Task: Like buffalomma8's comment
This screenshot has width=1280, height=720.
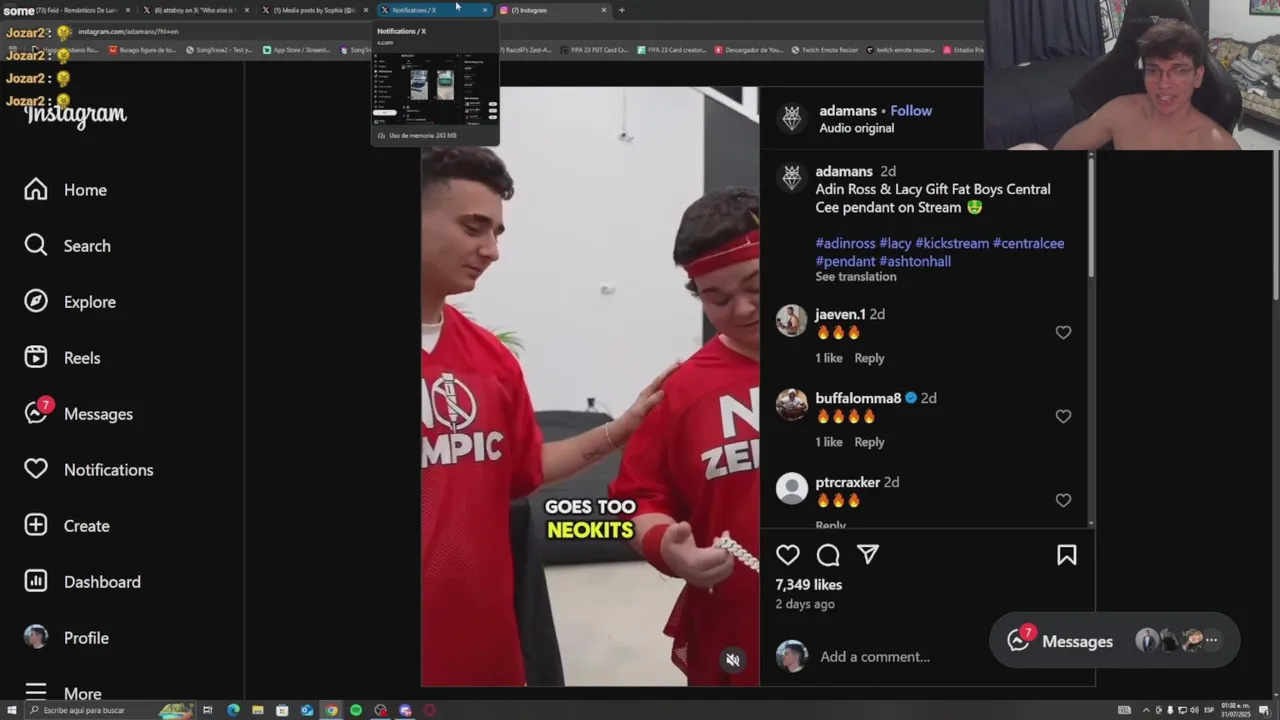Action: (1063, 417)
